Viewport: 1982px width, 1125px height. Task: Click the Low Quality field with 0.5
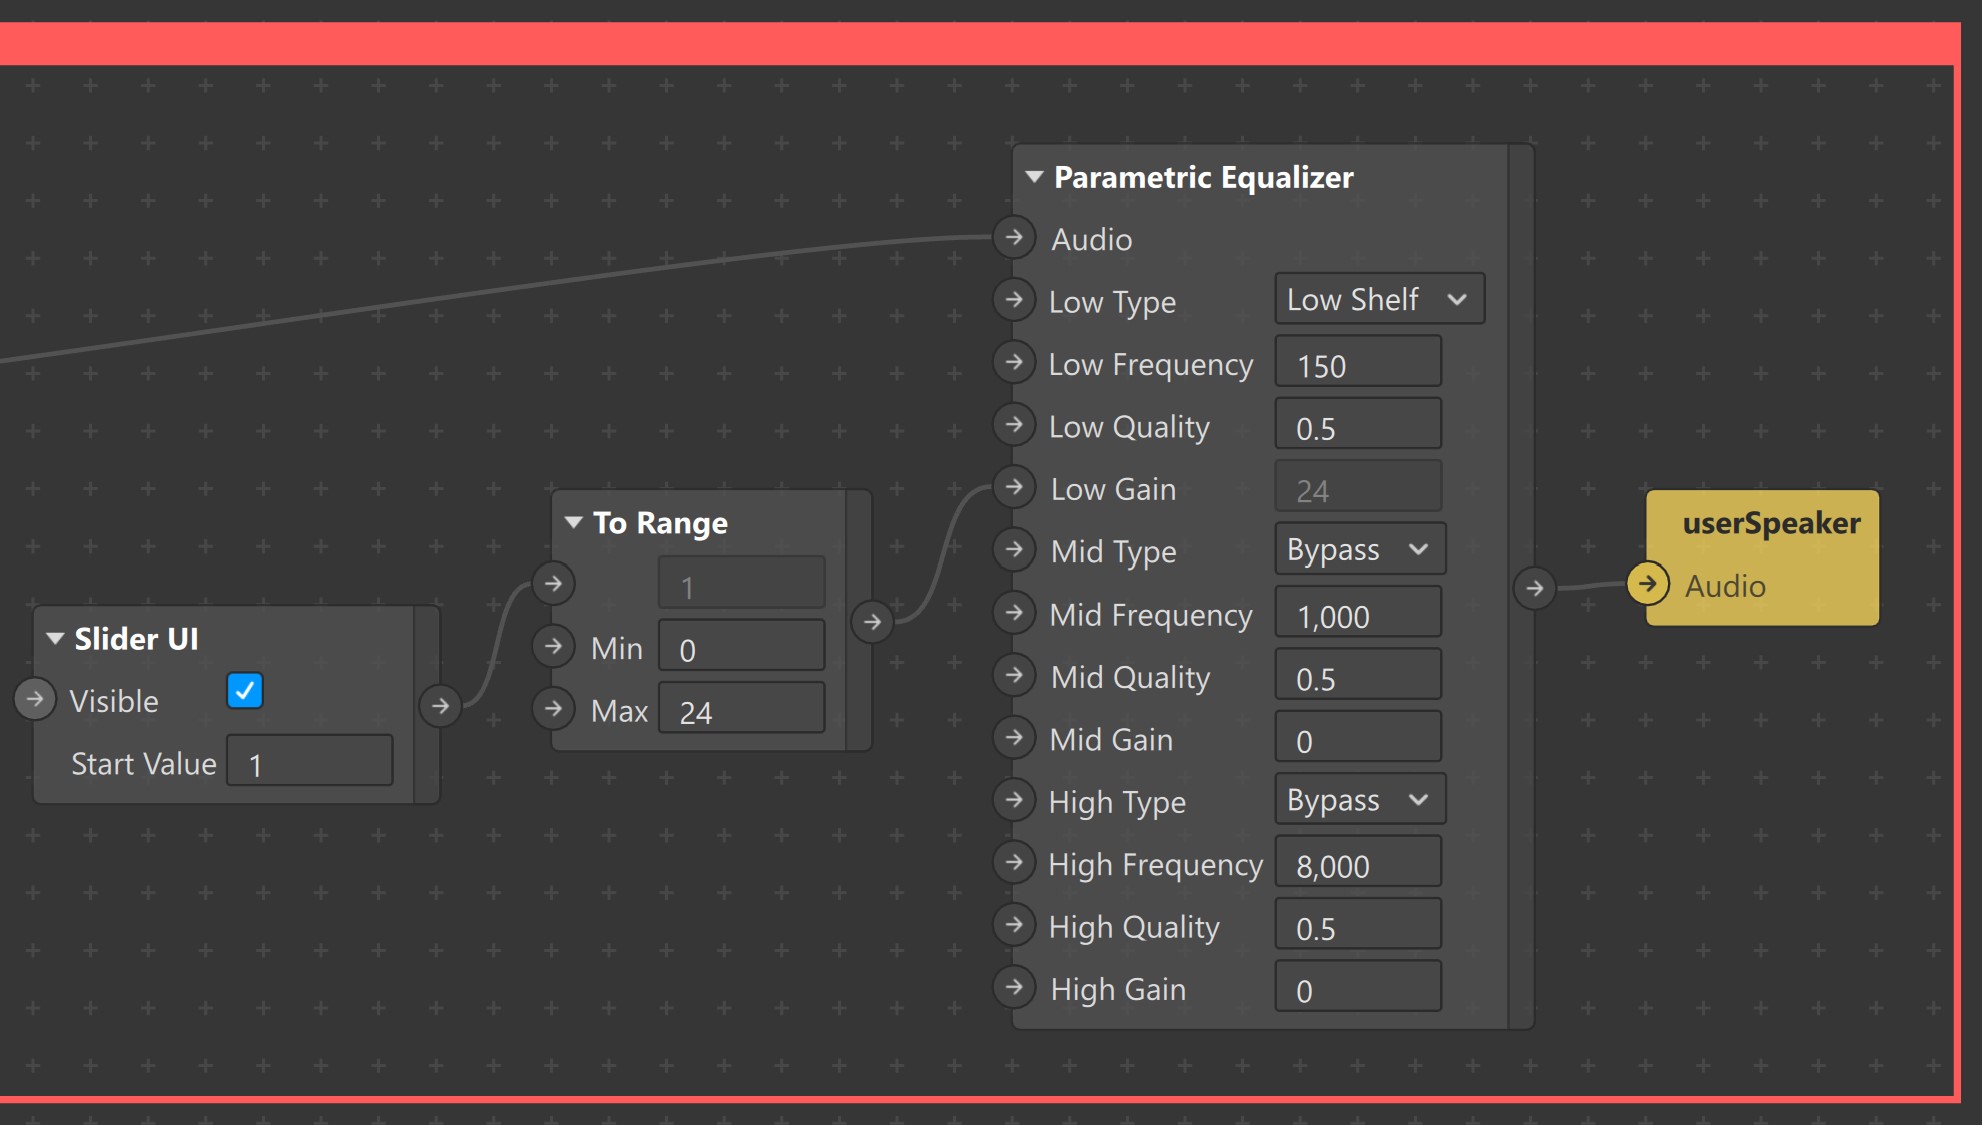click(x=1358, y=424)
